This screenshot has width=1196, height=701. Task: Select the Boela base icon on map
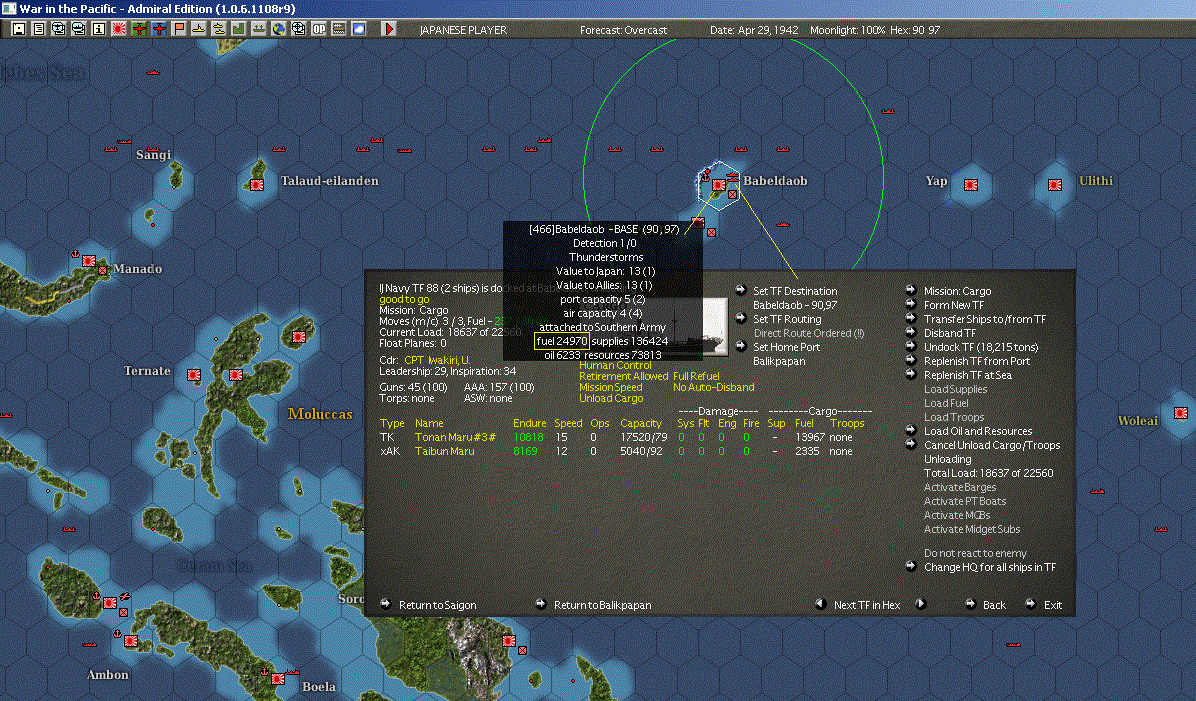pos(278,679)
